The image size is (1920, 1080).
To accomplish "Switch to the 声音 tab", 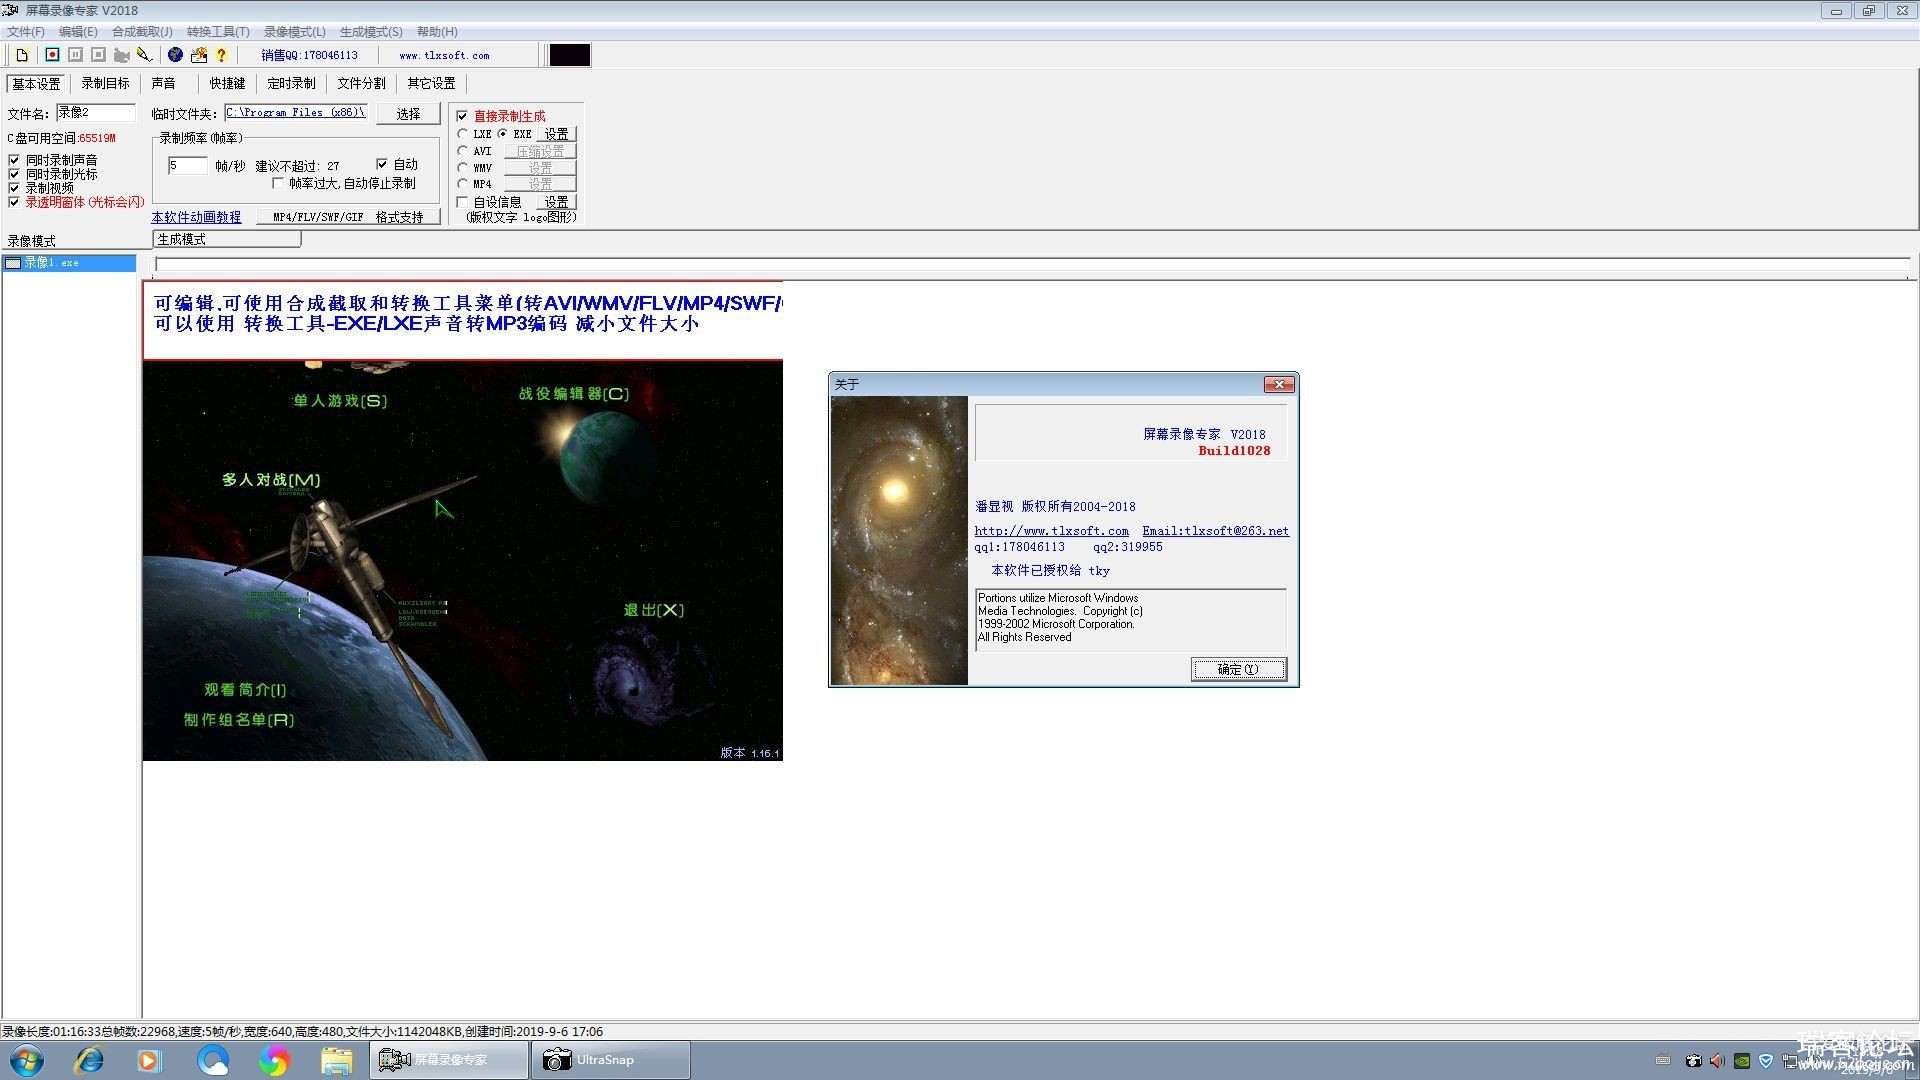I will point(163,84).
